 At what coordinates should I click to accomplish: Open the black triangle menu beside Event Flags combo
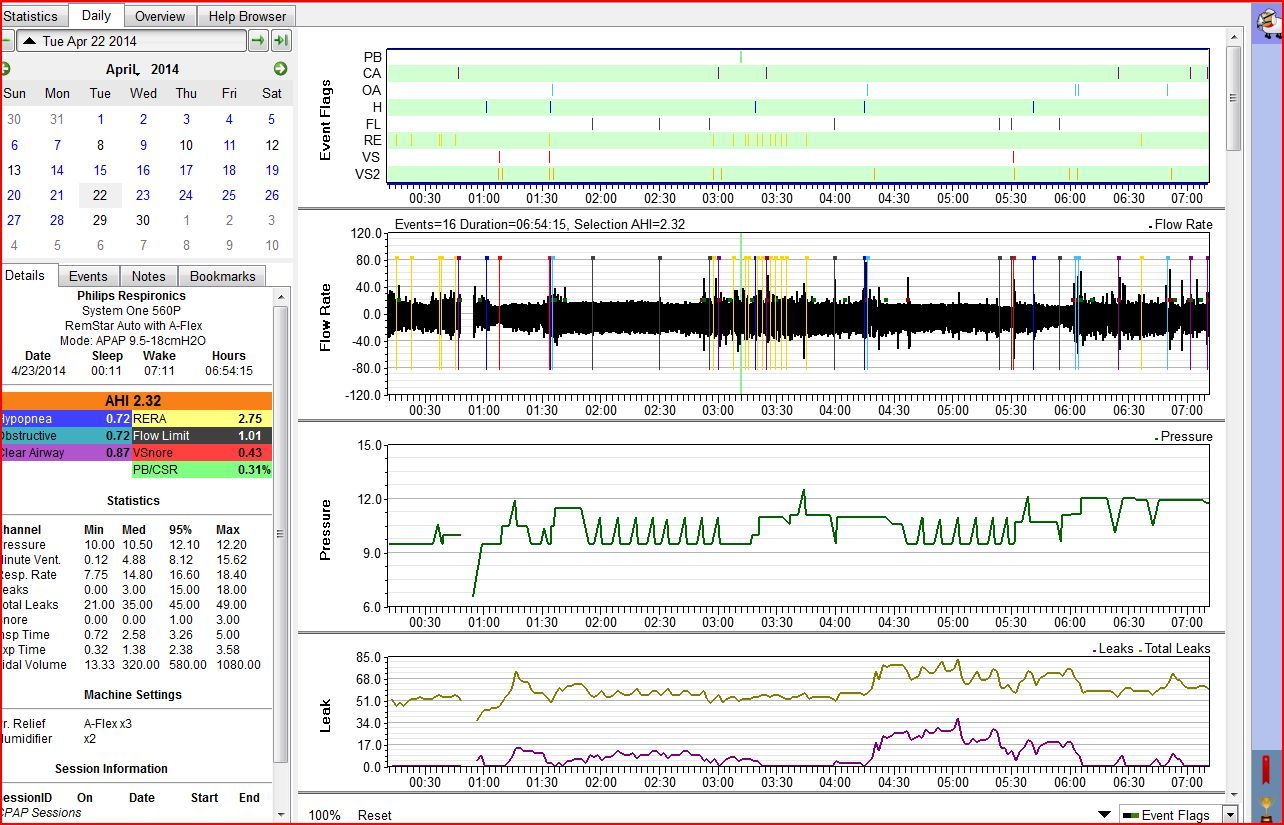(1104, 815)
